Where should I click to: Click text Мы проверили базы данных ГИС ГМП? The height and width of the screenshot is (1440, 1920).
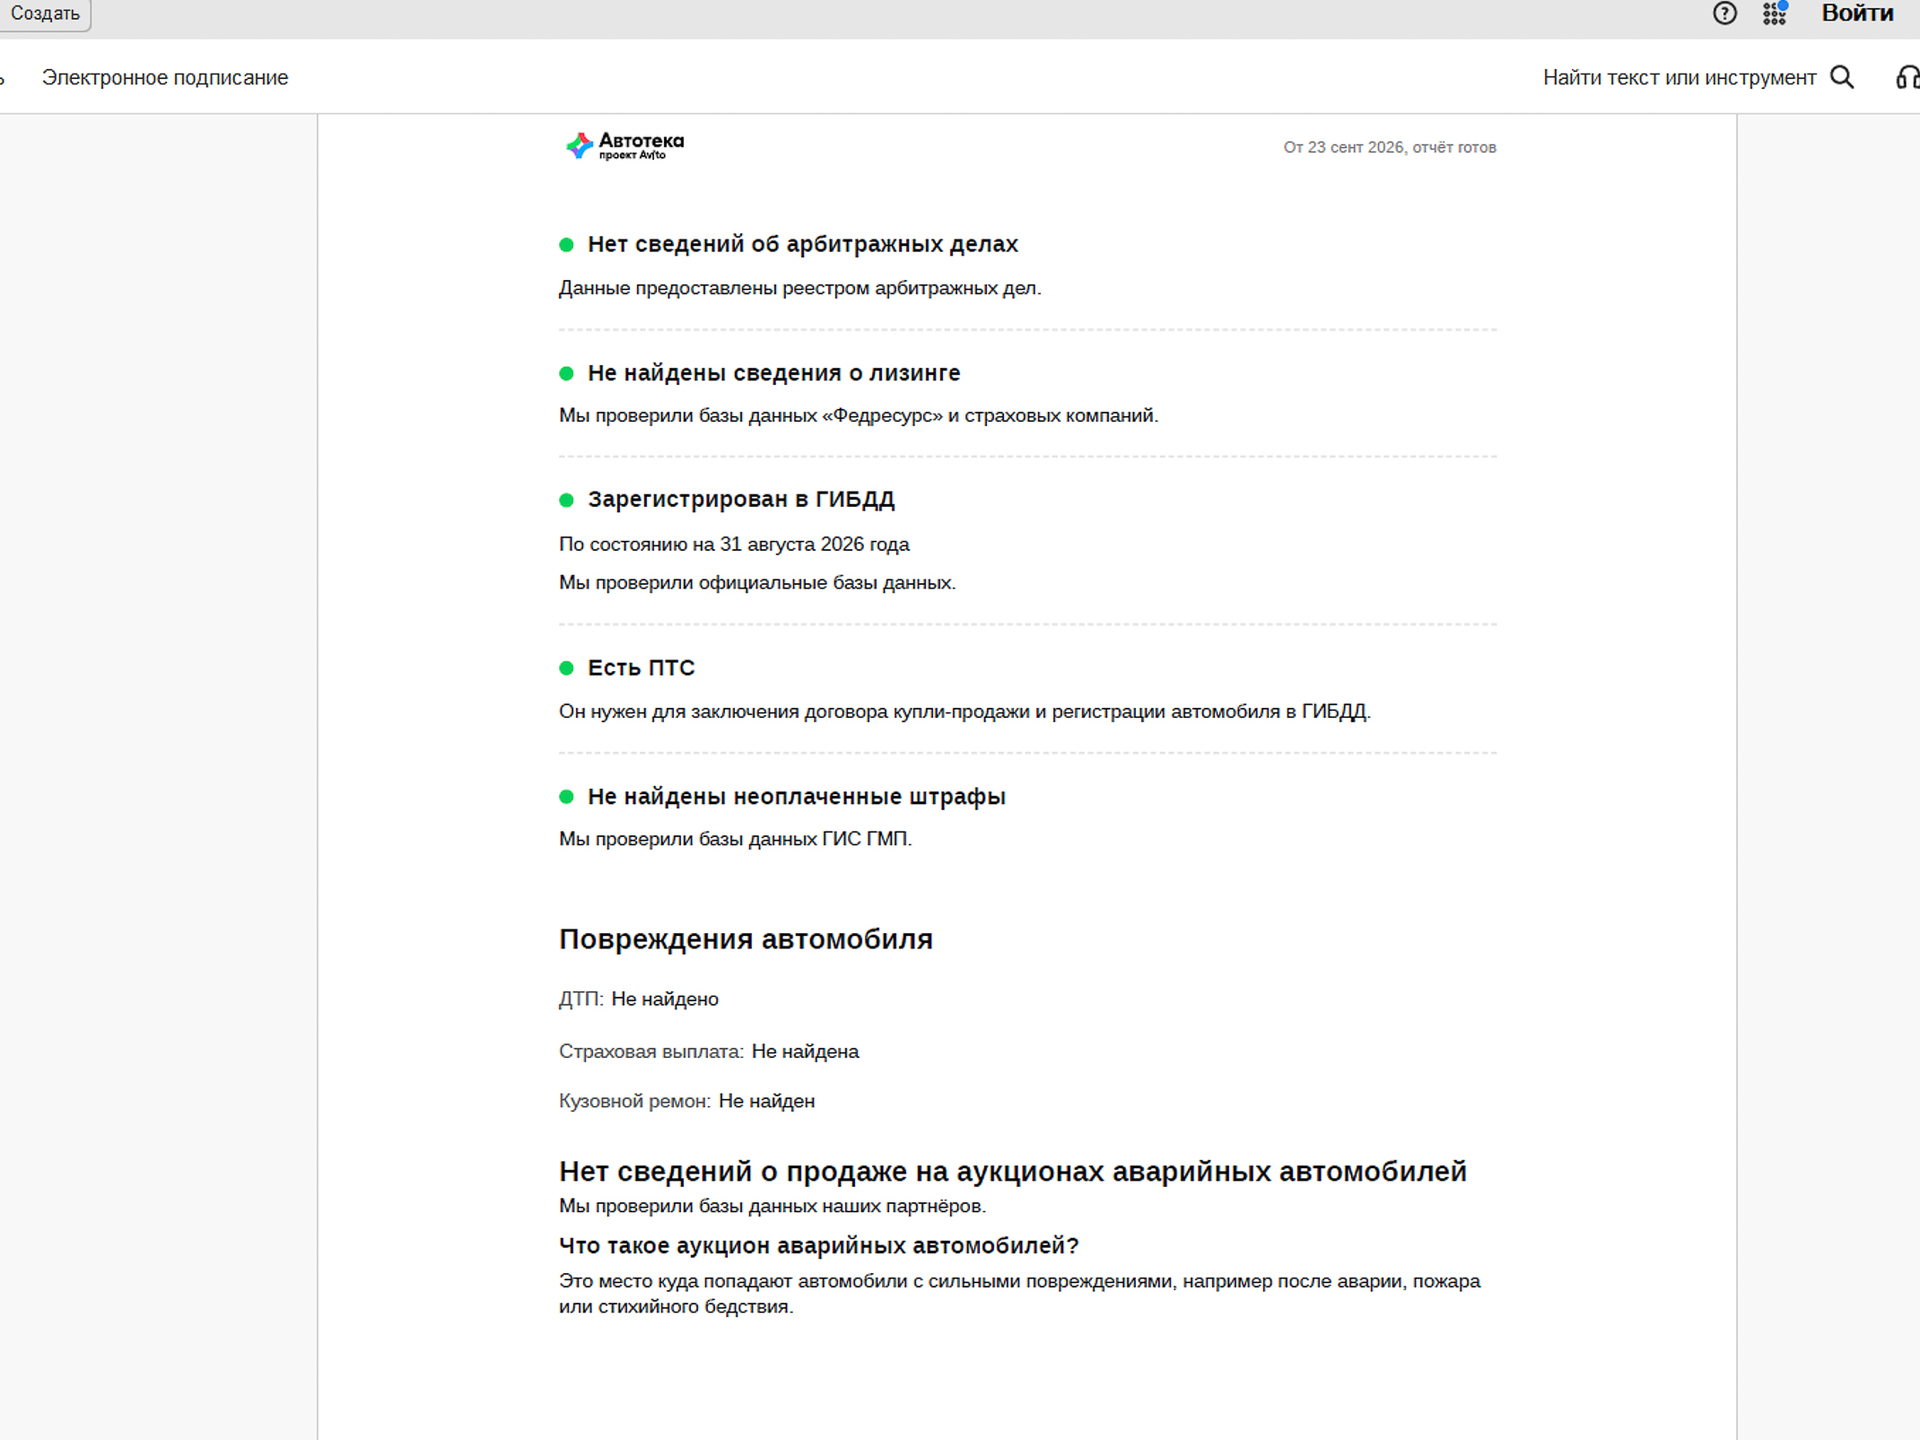pyautogui.click(x=736, y=839)
